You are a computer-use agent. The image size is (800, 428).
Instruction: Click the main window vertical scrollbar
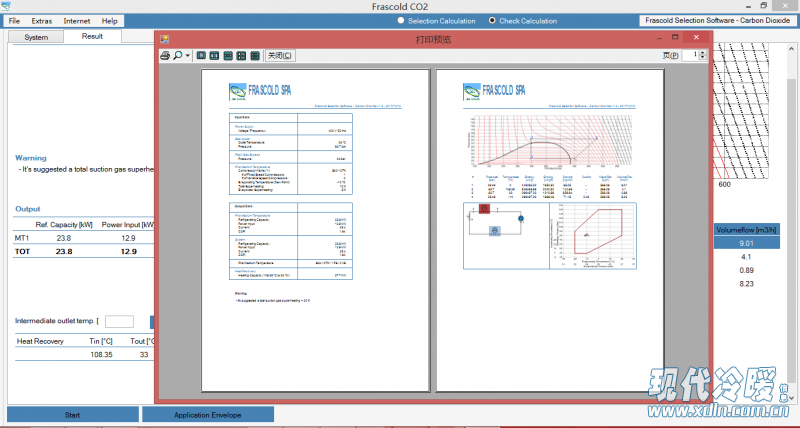[791, 222]
